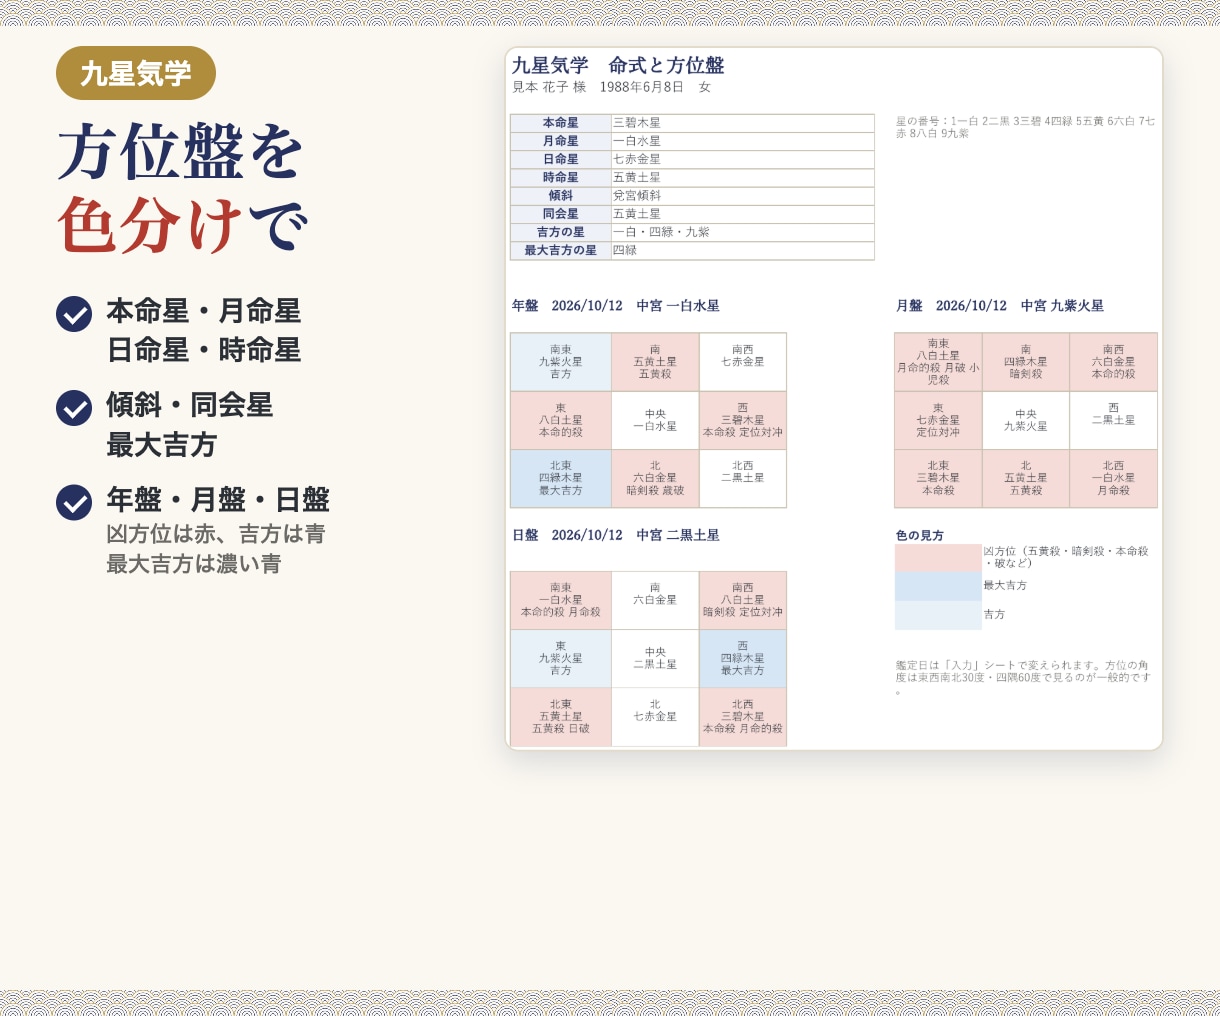1220x1016 pixels.
Task: Select 年盤 cell 南東 九紫火星 吉方
Action: pos(561,362)
